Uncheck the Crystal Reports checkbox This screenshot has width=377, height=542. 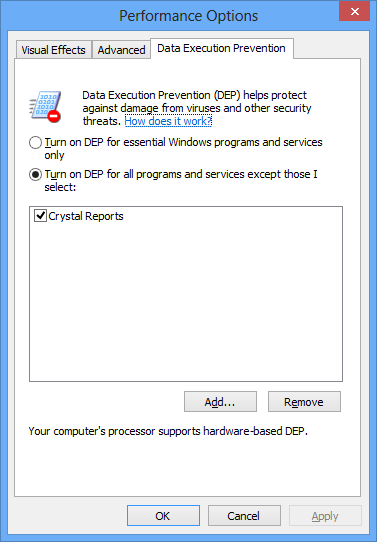40,216
